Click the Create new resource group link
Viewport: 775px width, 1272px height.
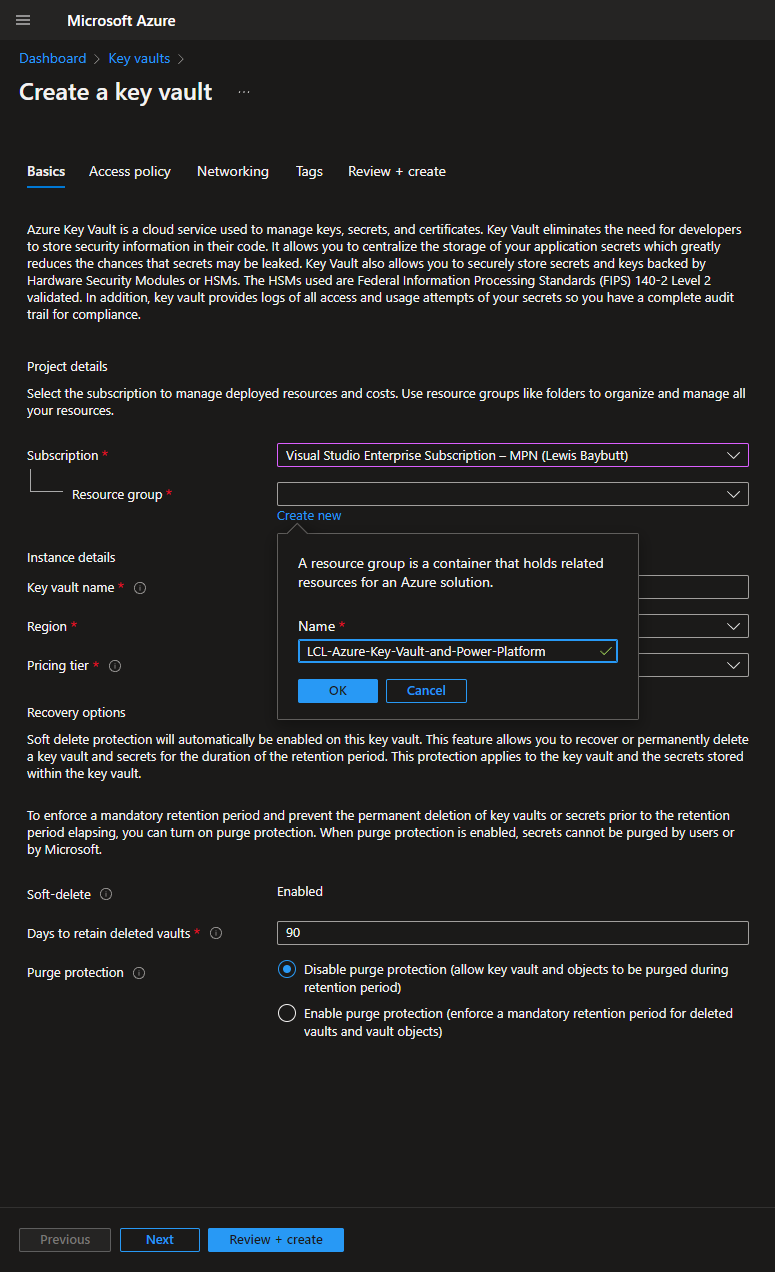click(x=309, y=516)
